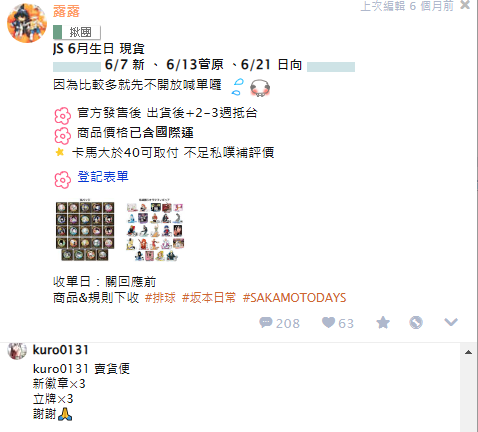Open kuro0131's avatar in replies

pos(17,351)
